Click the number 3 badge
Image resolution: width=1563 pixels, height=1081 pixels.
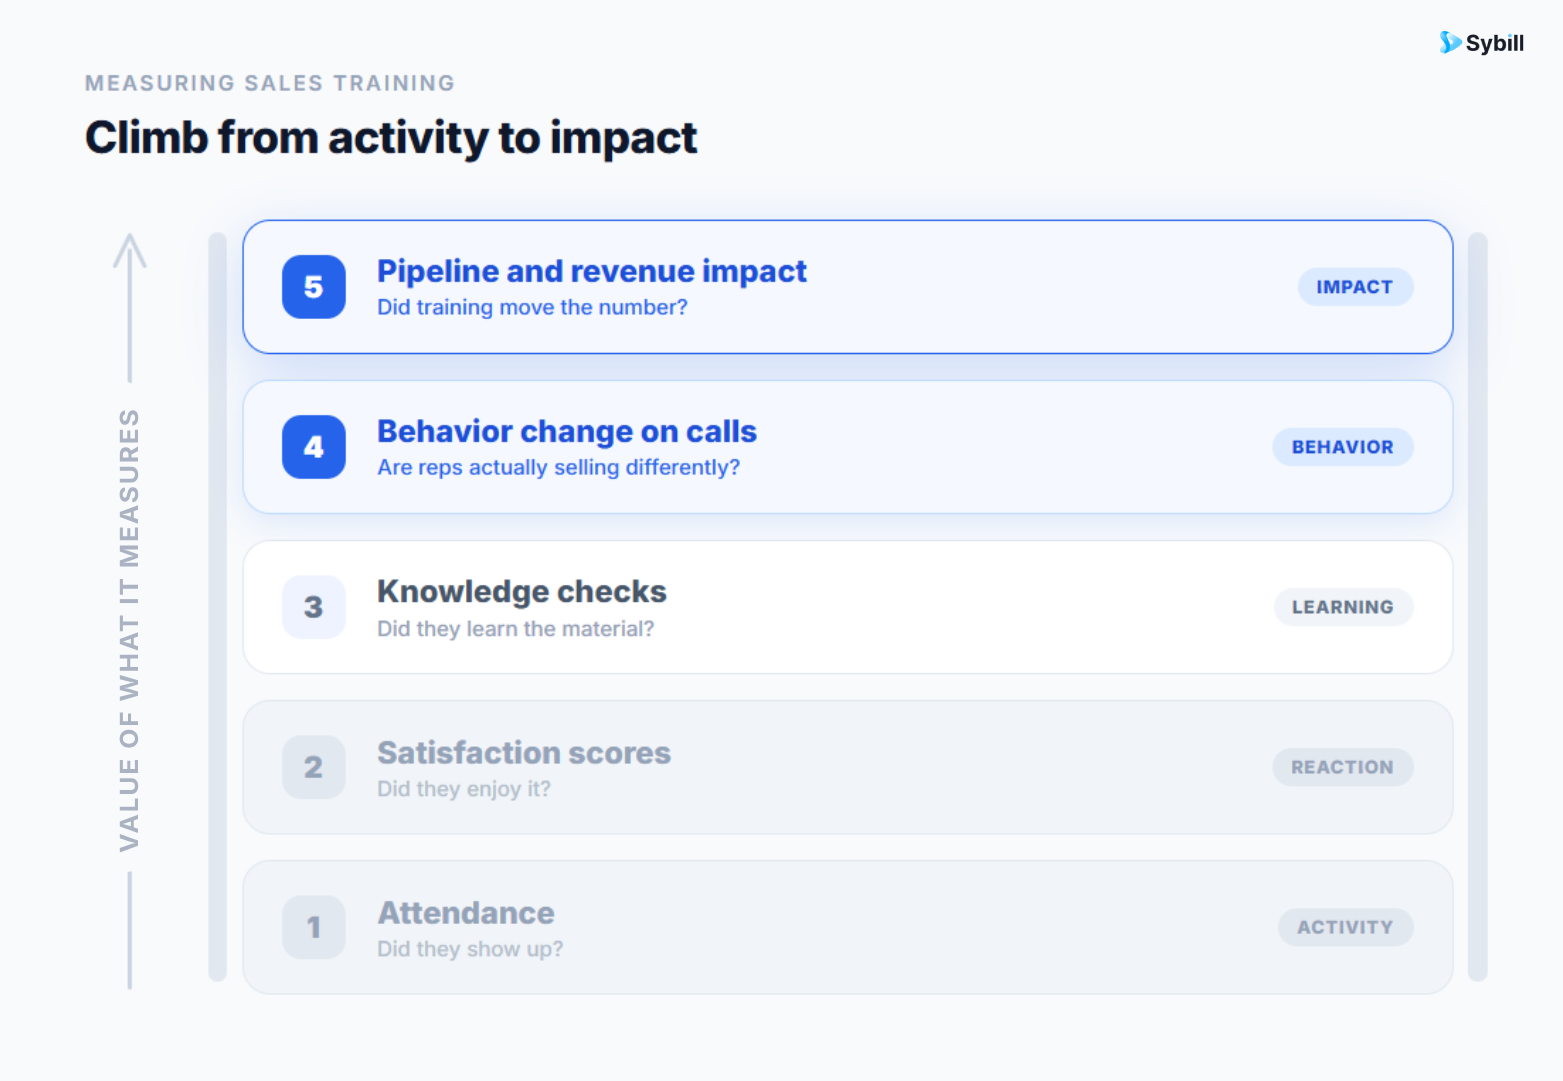(314, 607)
